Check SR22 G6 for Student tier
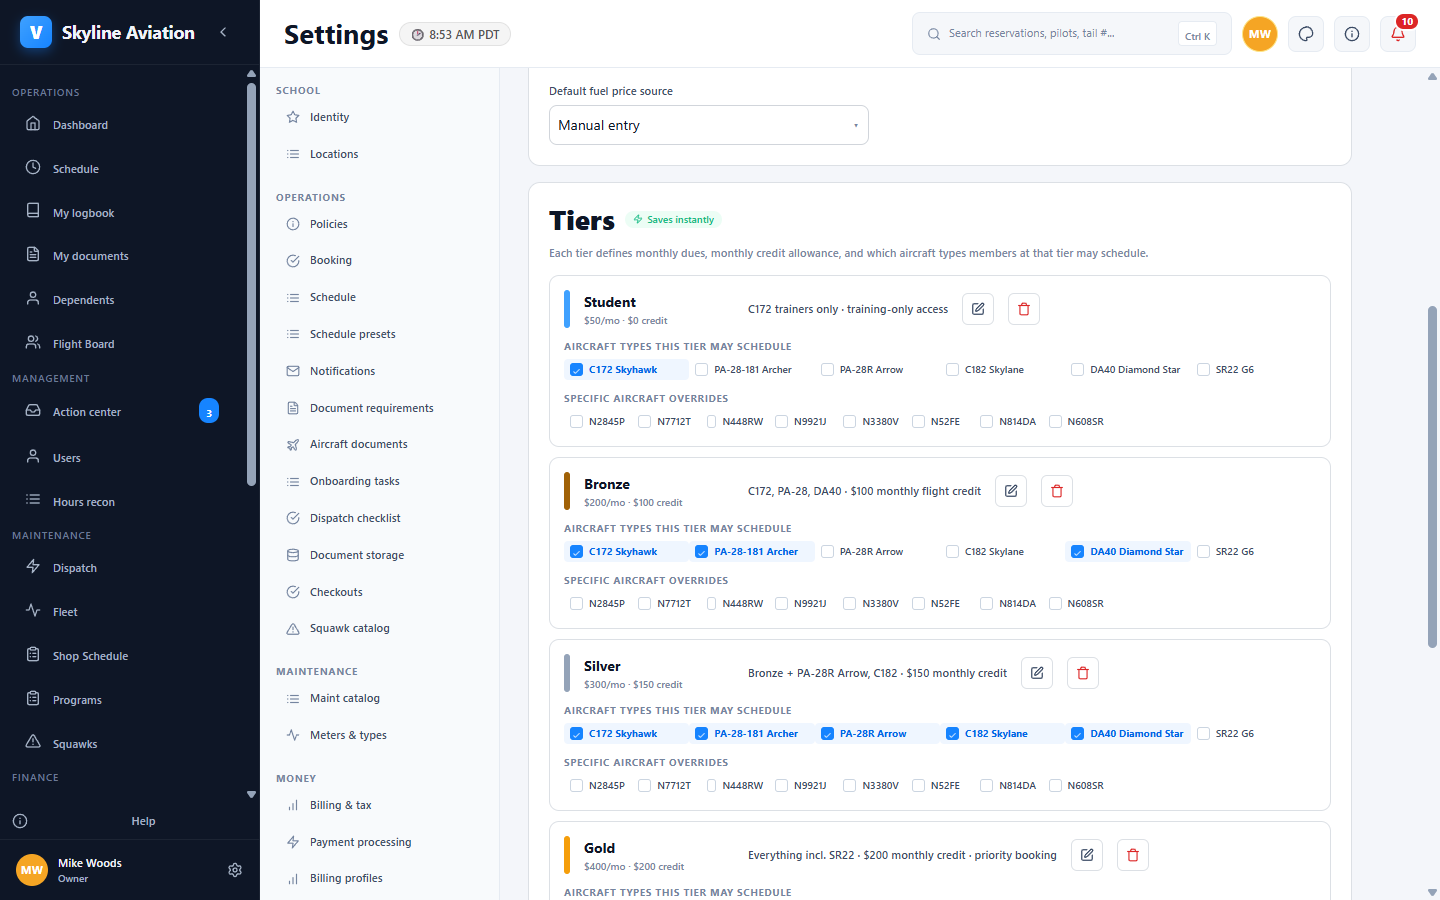The width and height of the screenshot is (1440, 900). [1203, 370]
